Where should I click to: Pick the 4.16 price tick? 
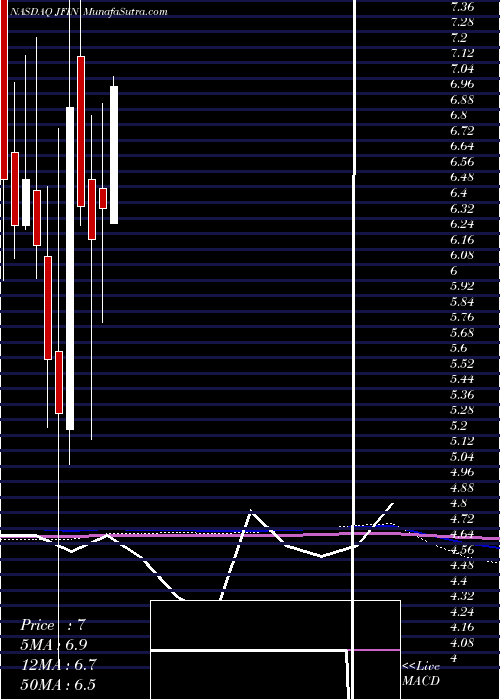click(462, 628)
